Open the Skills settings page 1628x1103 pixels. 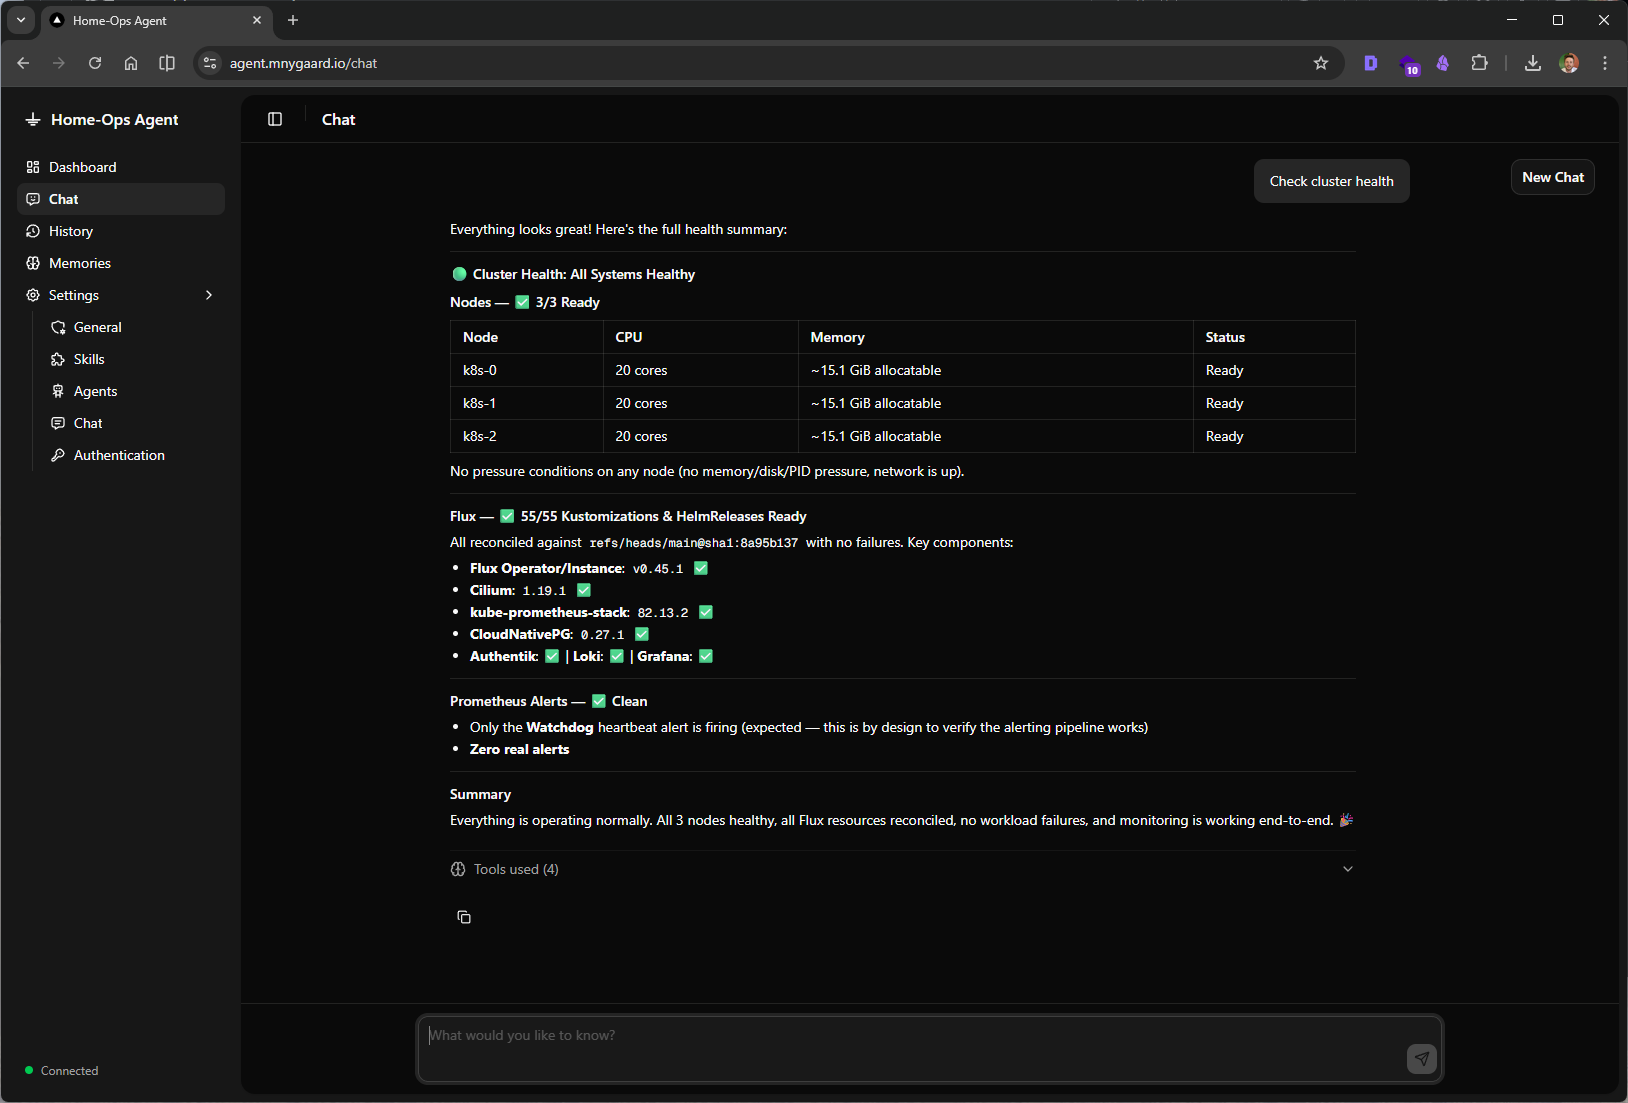[x=132, y=359]
